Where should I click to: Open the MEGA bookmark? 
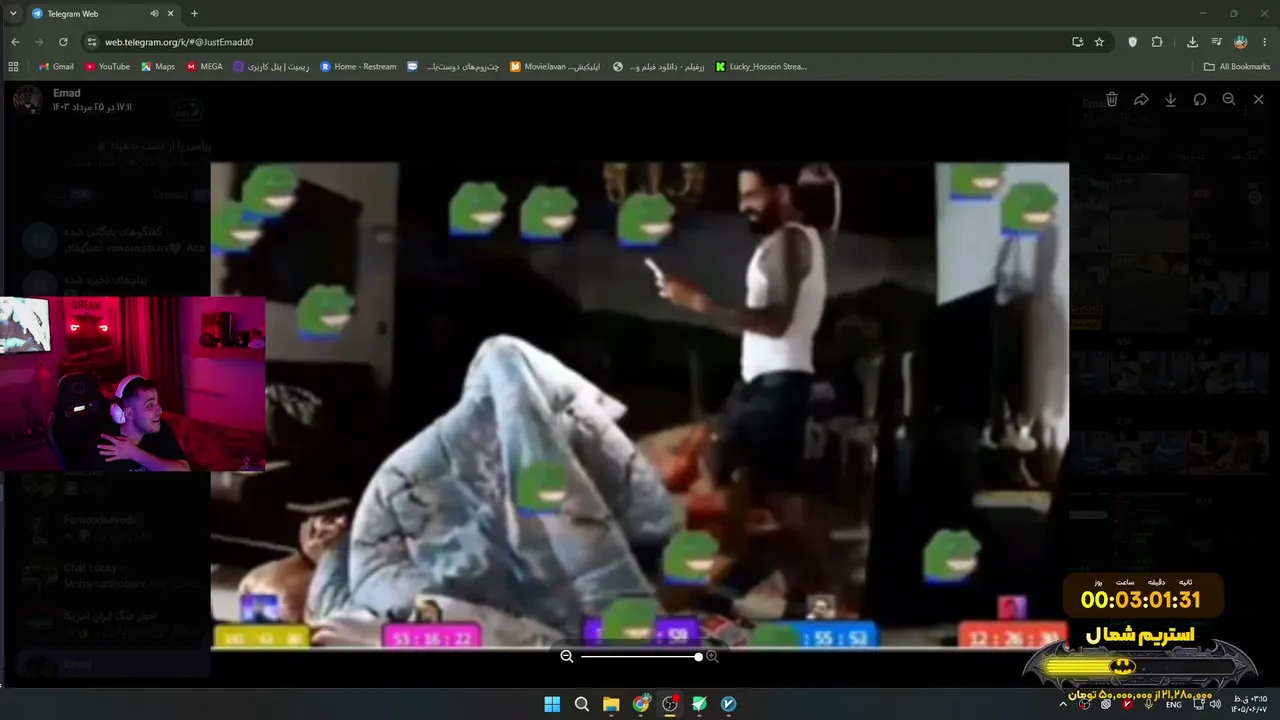tap(204, 67)
